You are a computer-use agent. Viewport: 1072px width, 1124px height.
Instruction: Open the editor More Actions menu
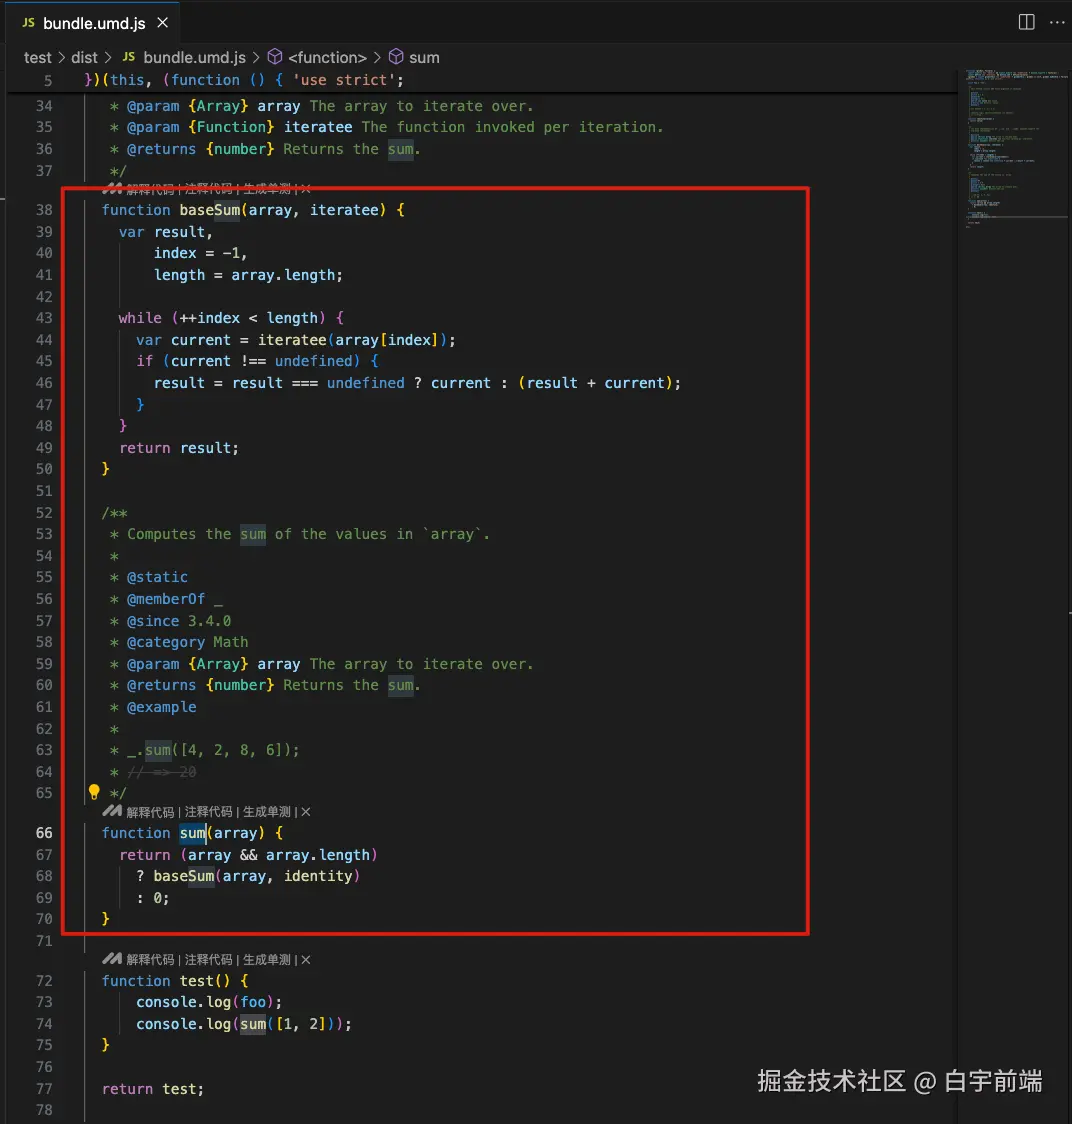pyautogui.click(x=1057, y=22)
